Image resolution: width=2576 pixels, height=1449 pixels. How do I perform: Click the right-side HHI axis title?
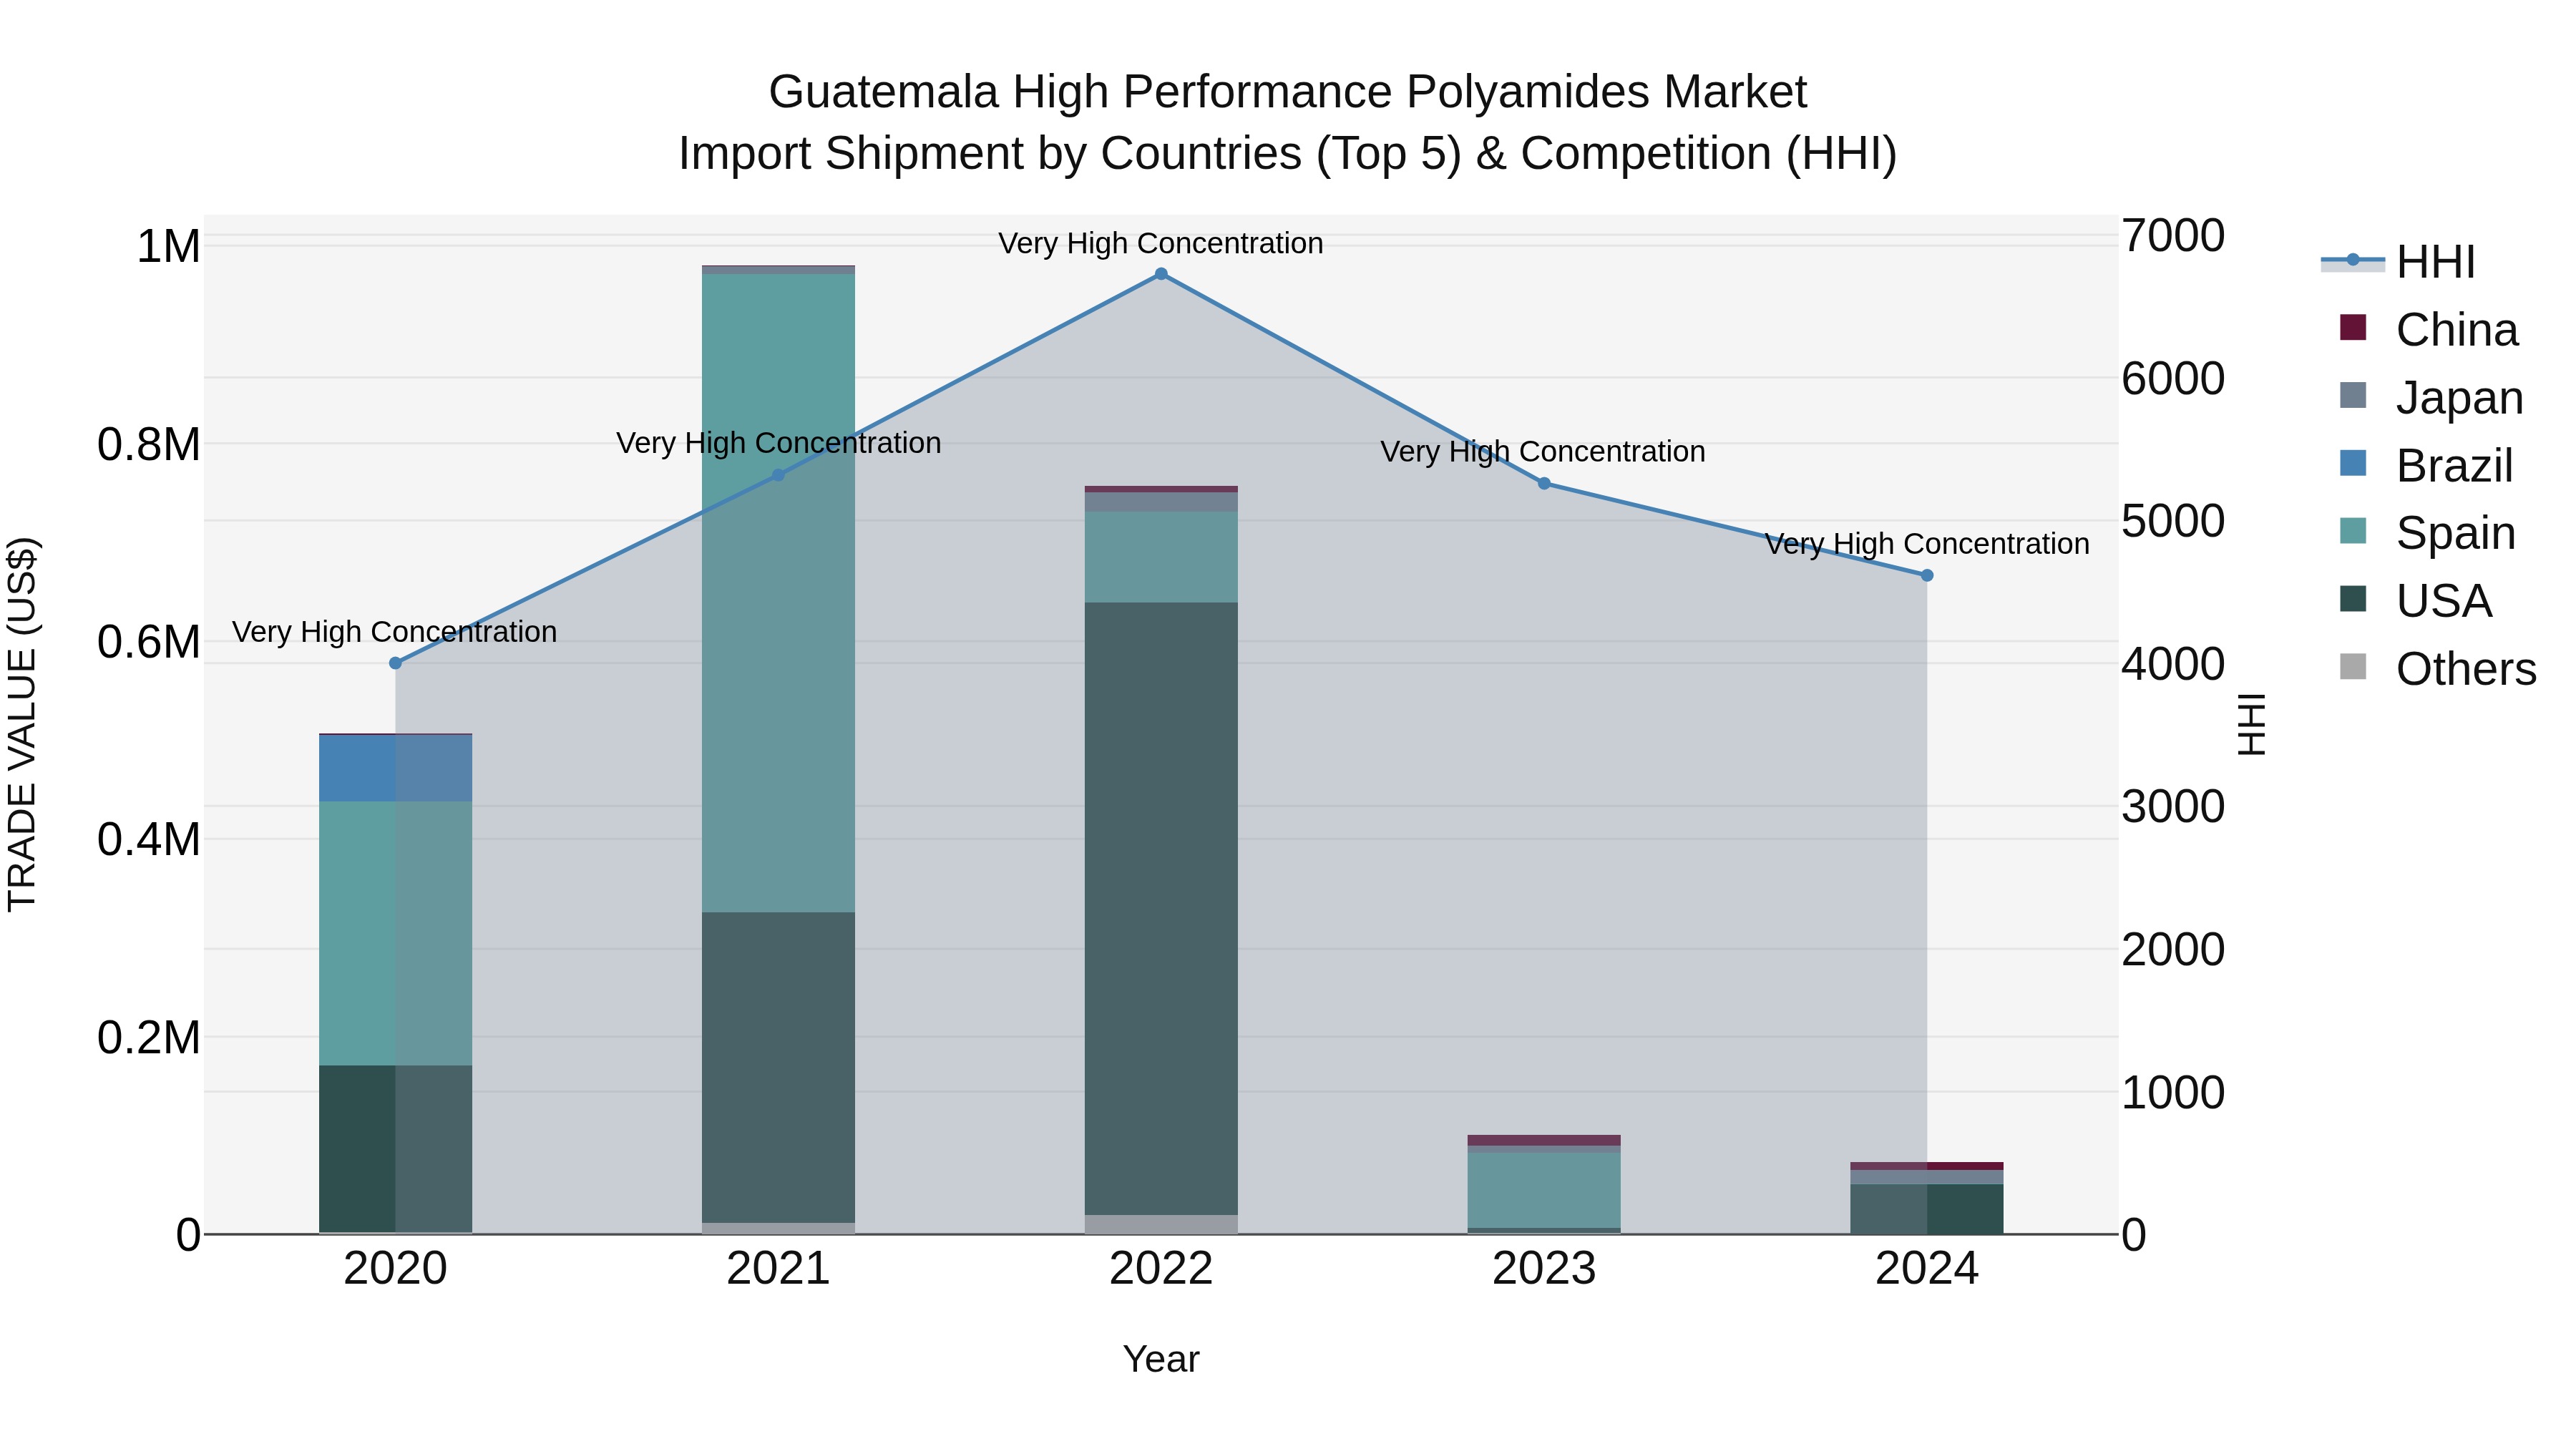(2251, 724)
